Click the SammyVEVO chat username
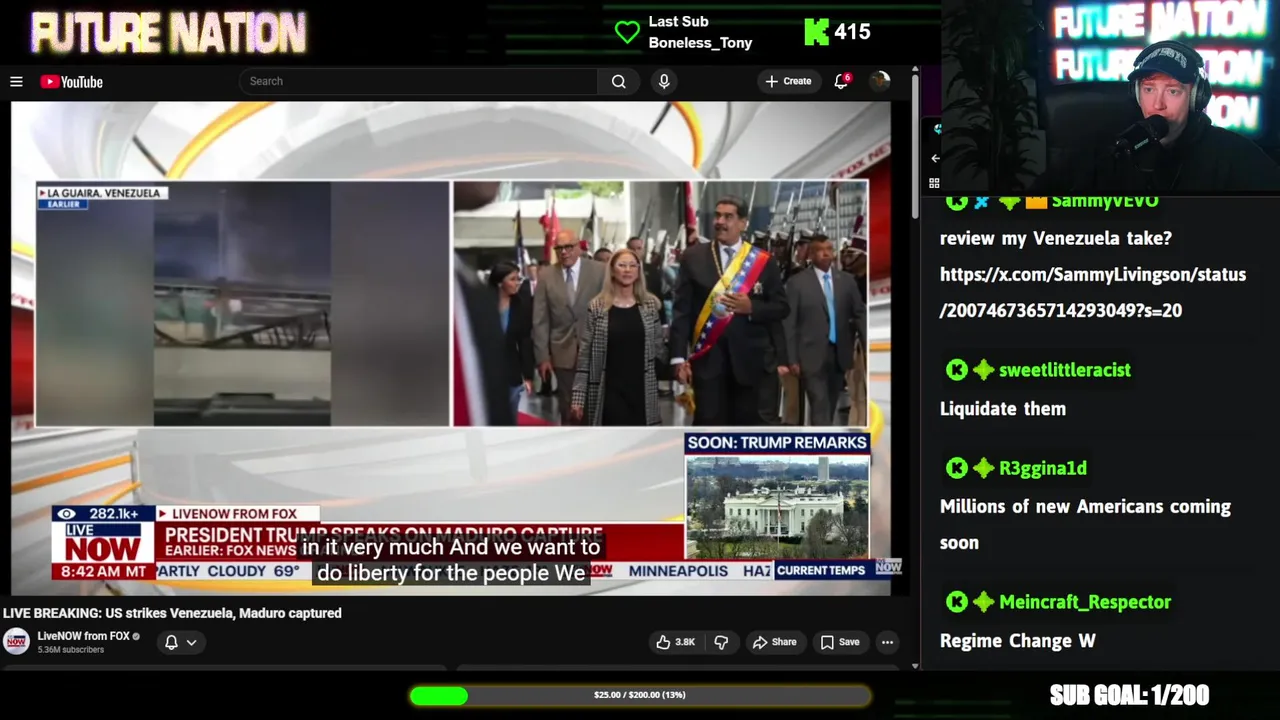The width and height of the screenshot is (1280, 720). pyautogui.click(x=1105, y=201)
